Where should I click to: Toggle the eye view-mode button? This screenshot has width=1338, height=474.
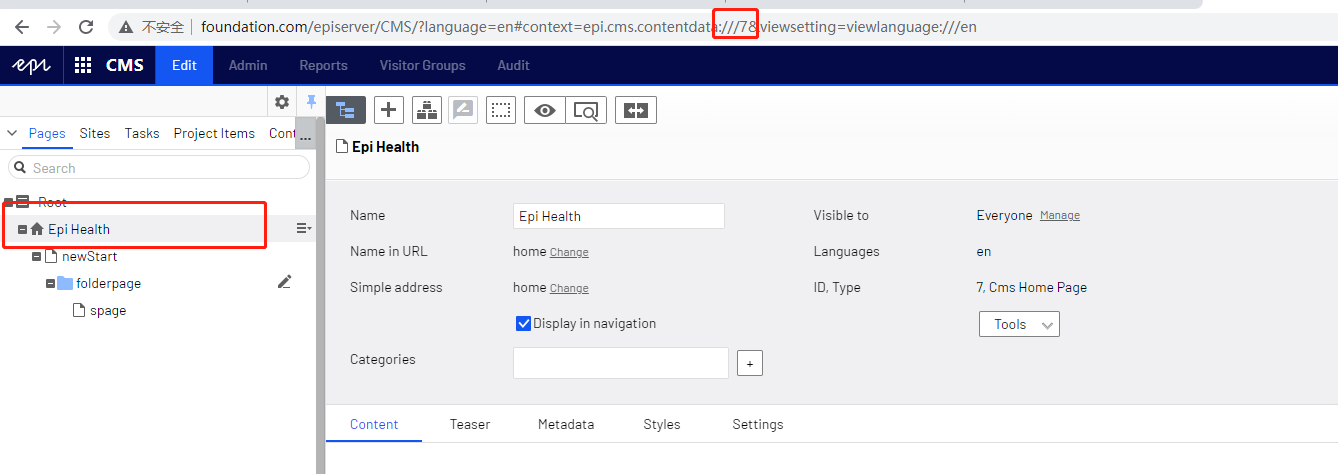[x=545, y=110]
